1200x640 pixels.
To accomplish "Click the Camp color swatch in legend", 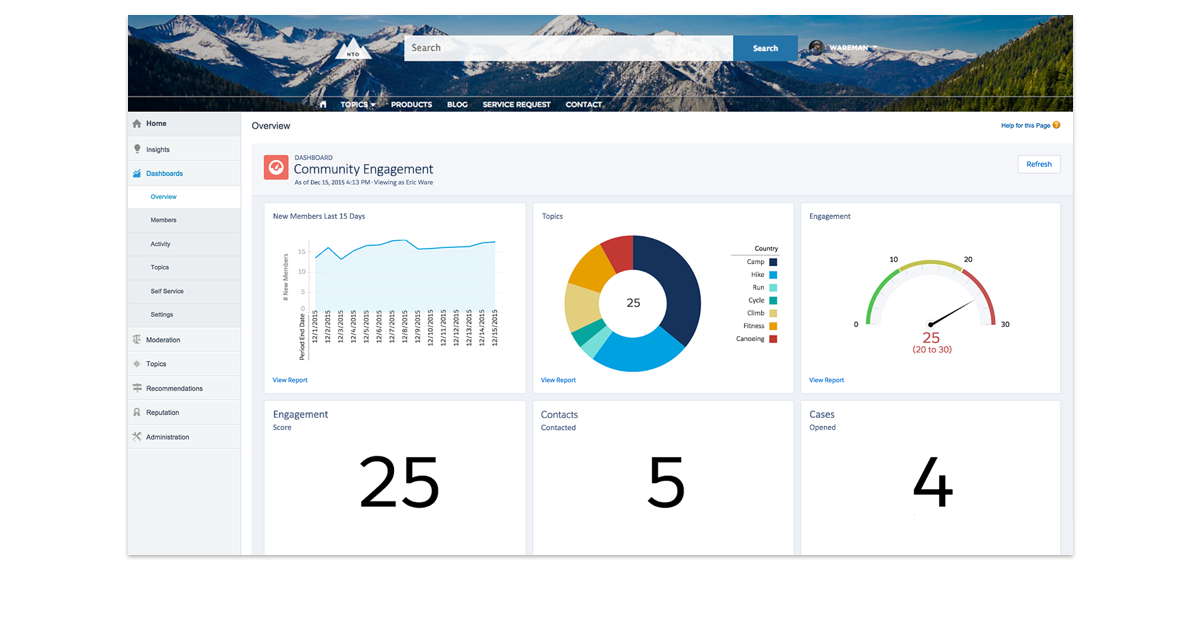I will [773, 262].
